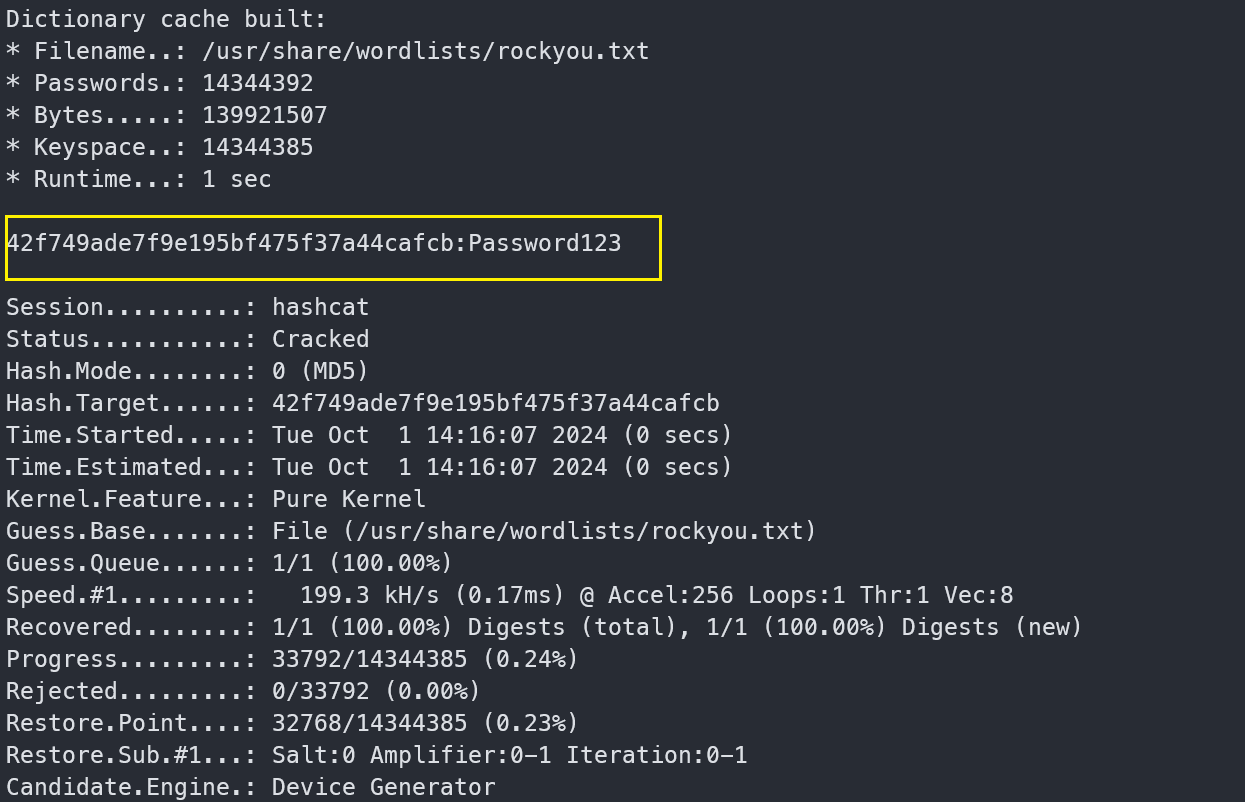Click the Status value Cracked
1245x802 pixels.
(x=320, y=339)
